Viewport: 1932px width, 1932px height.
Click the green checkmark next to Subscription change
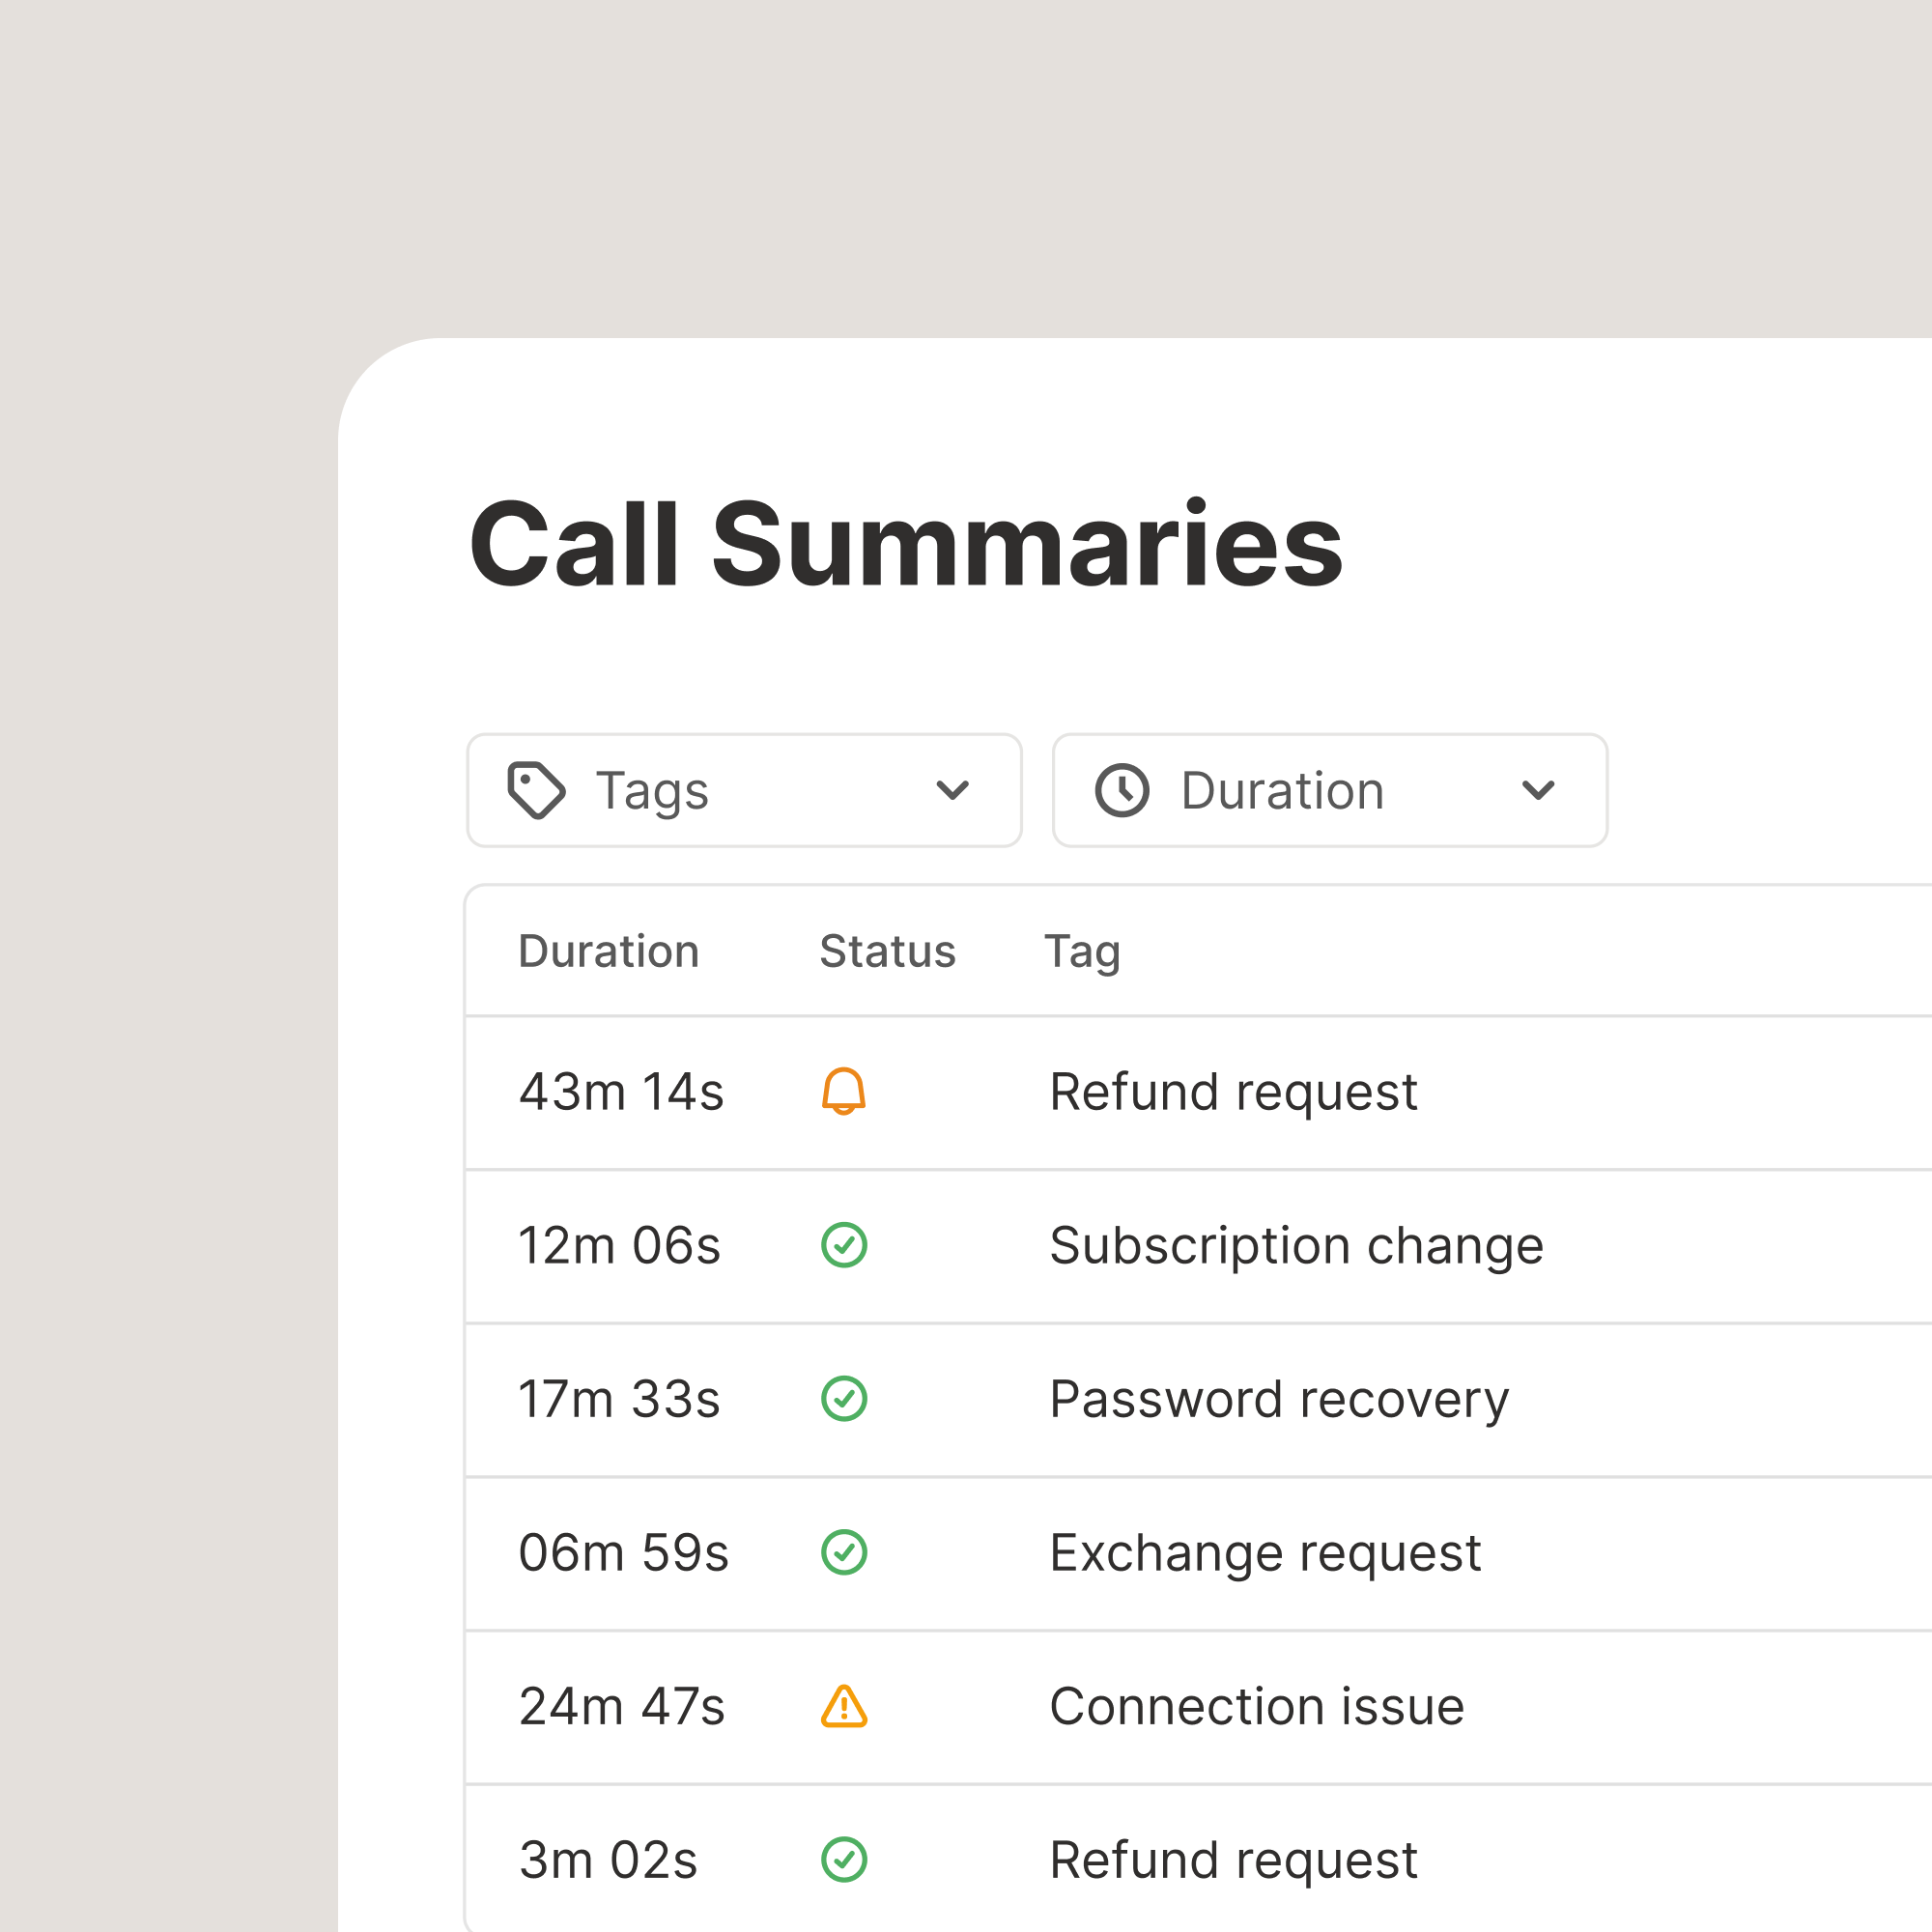coord(843,1245)
